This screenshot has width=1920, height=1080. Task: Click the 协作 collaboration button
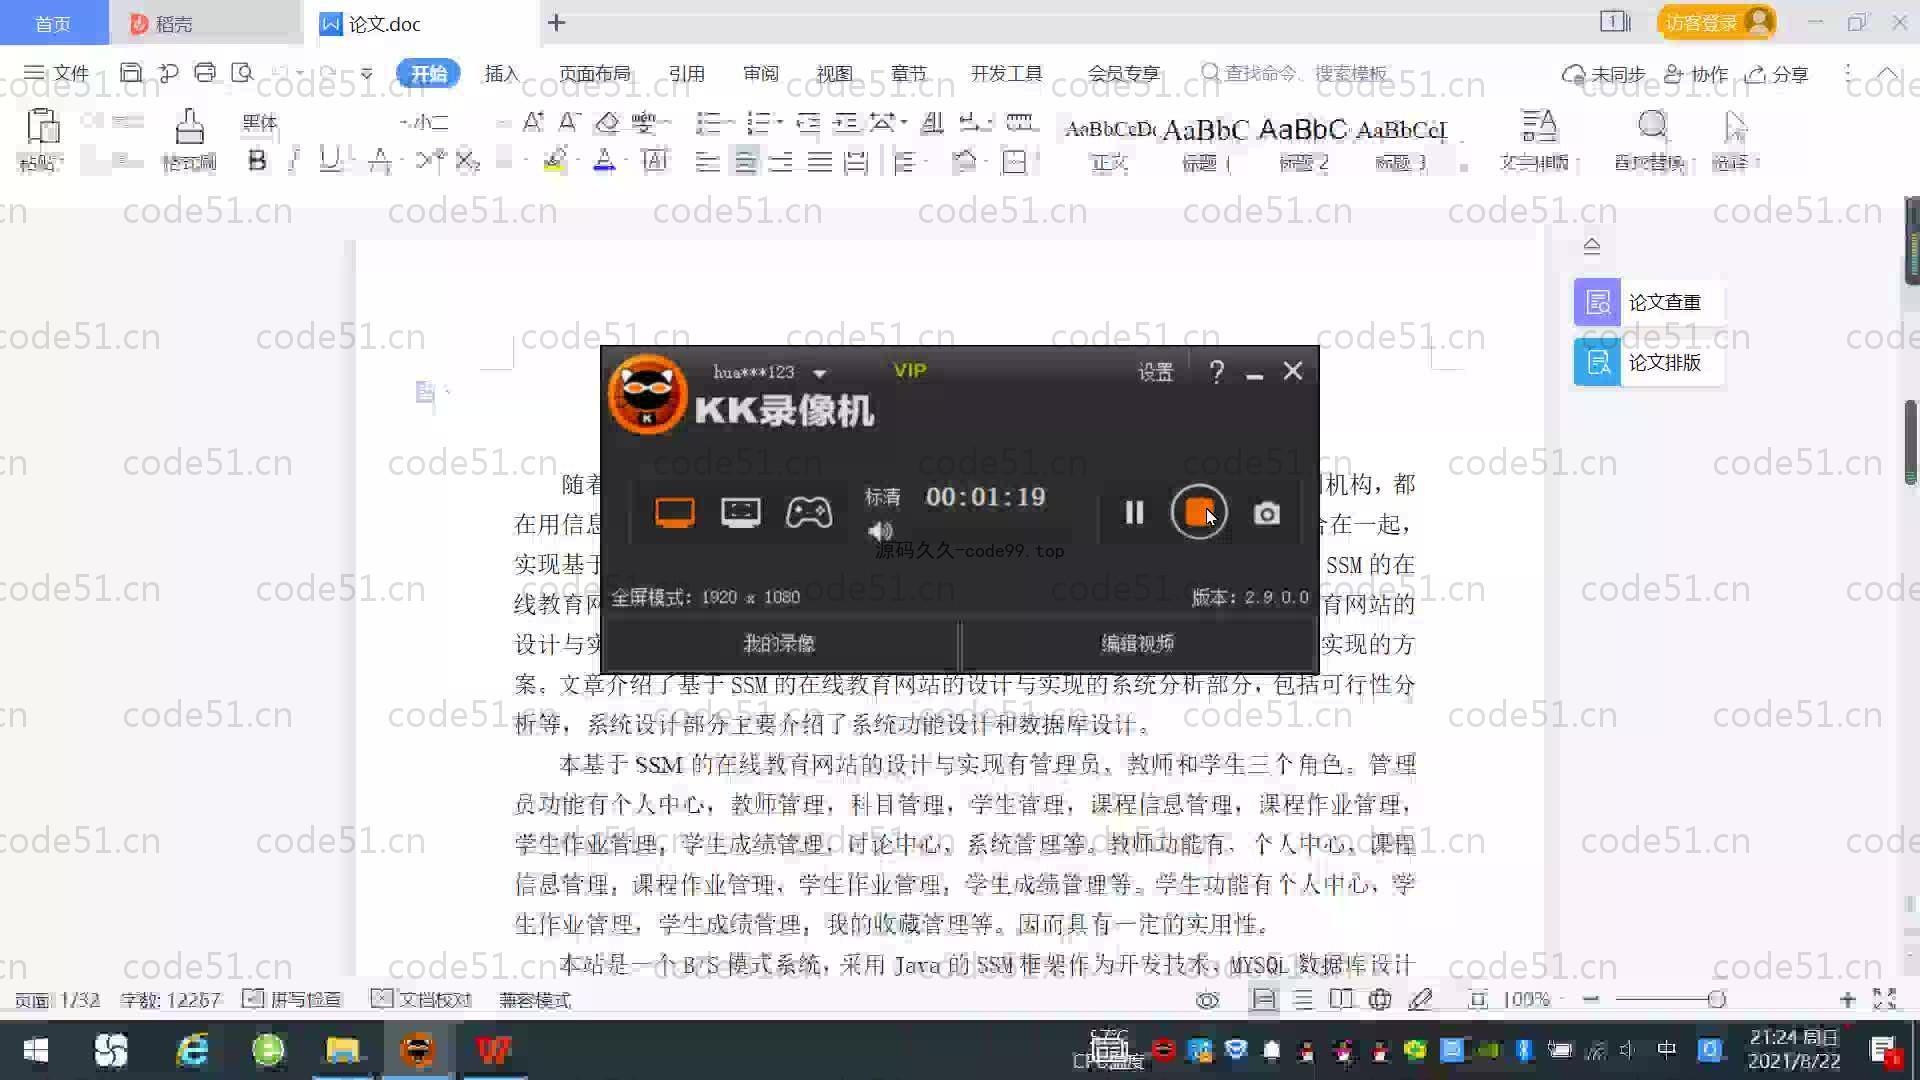(x=1696, y=74)
